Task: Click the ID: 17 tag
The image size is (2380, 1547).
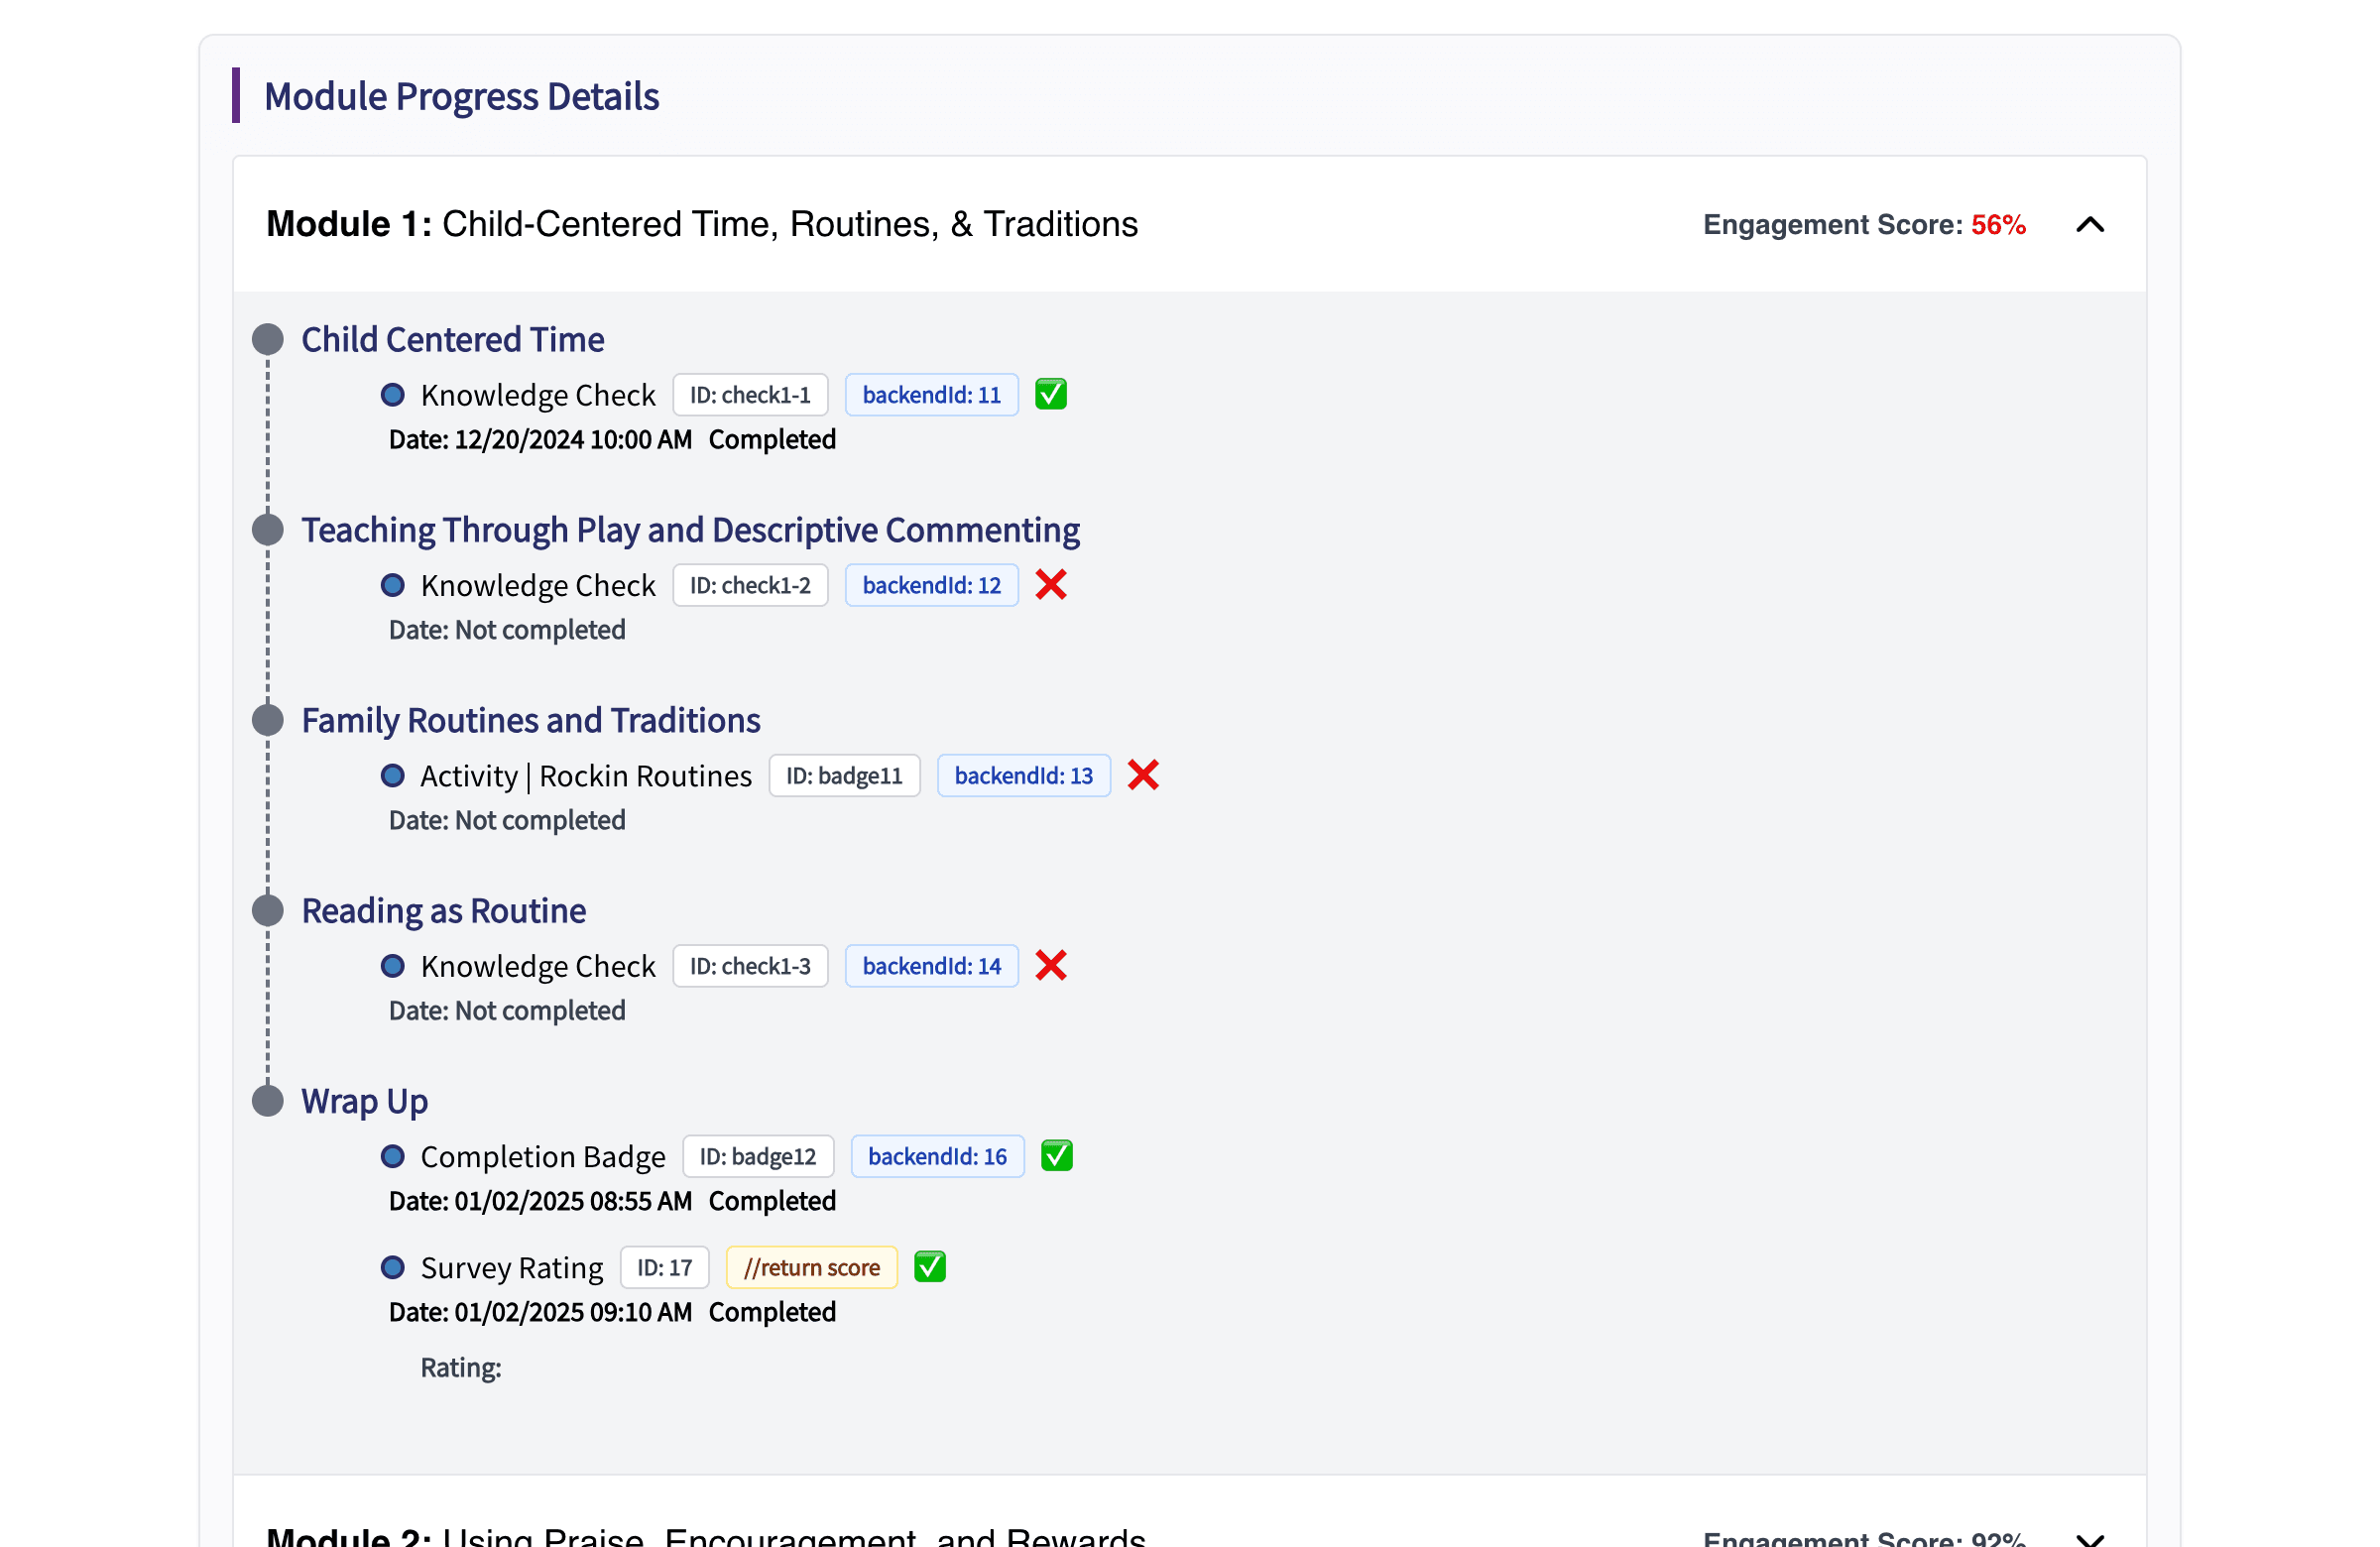Action: pos(664,1267)
